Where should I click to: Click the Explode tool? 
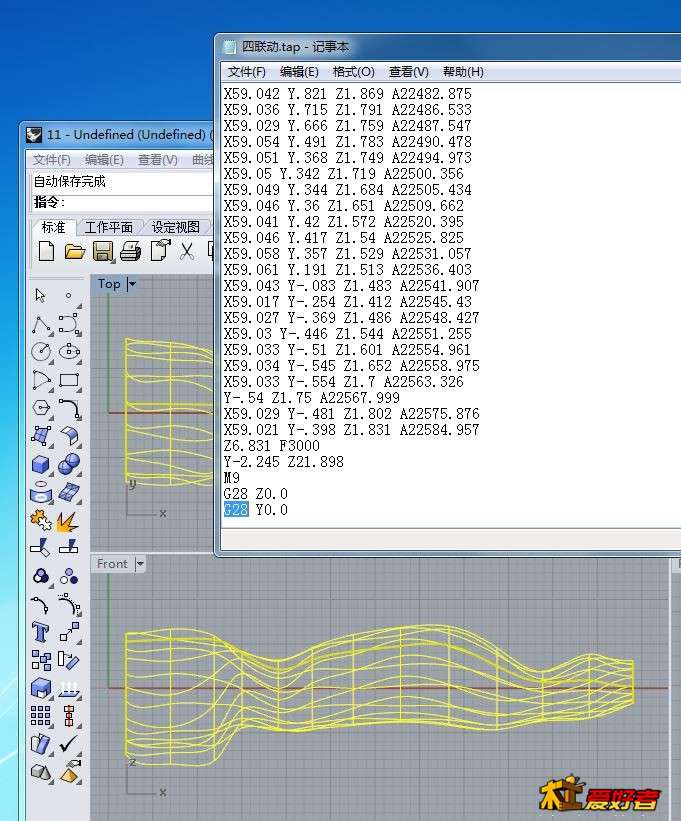coord(69,520)
